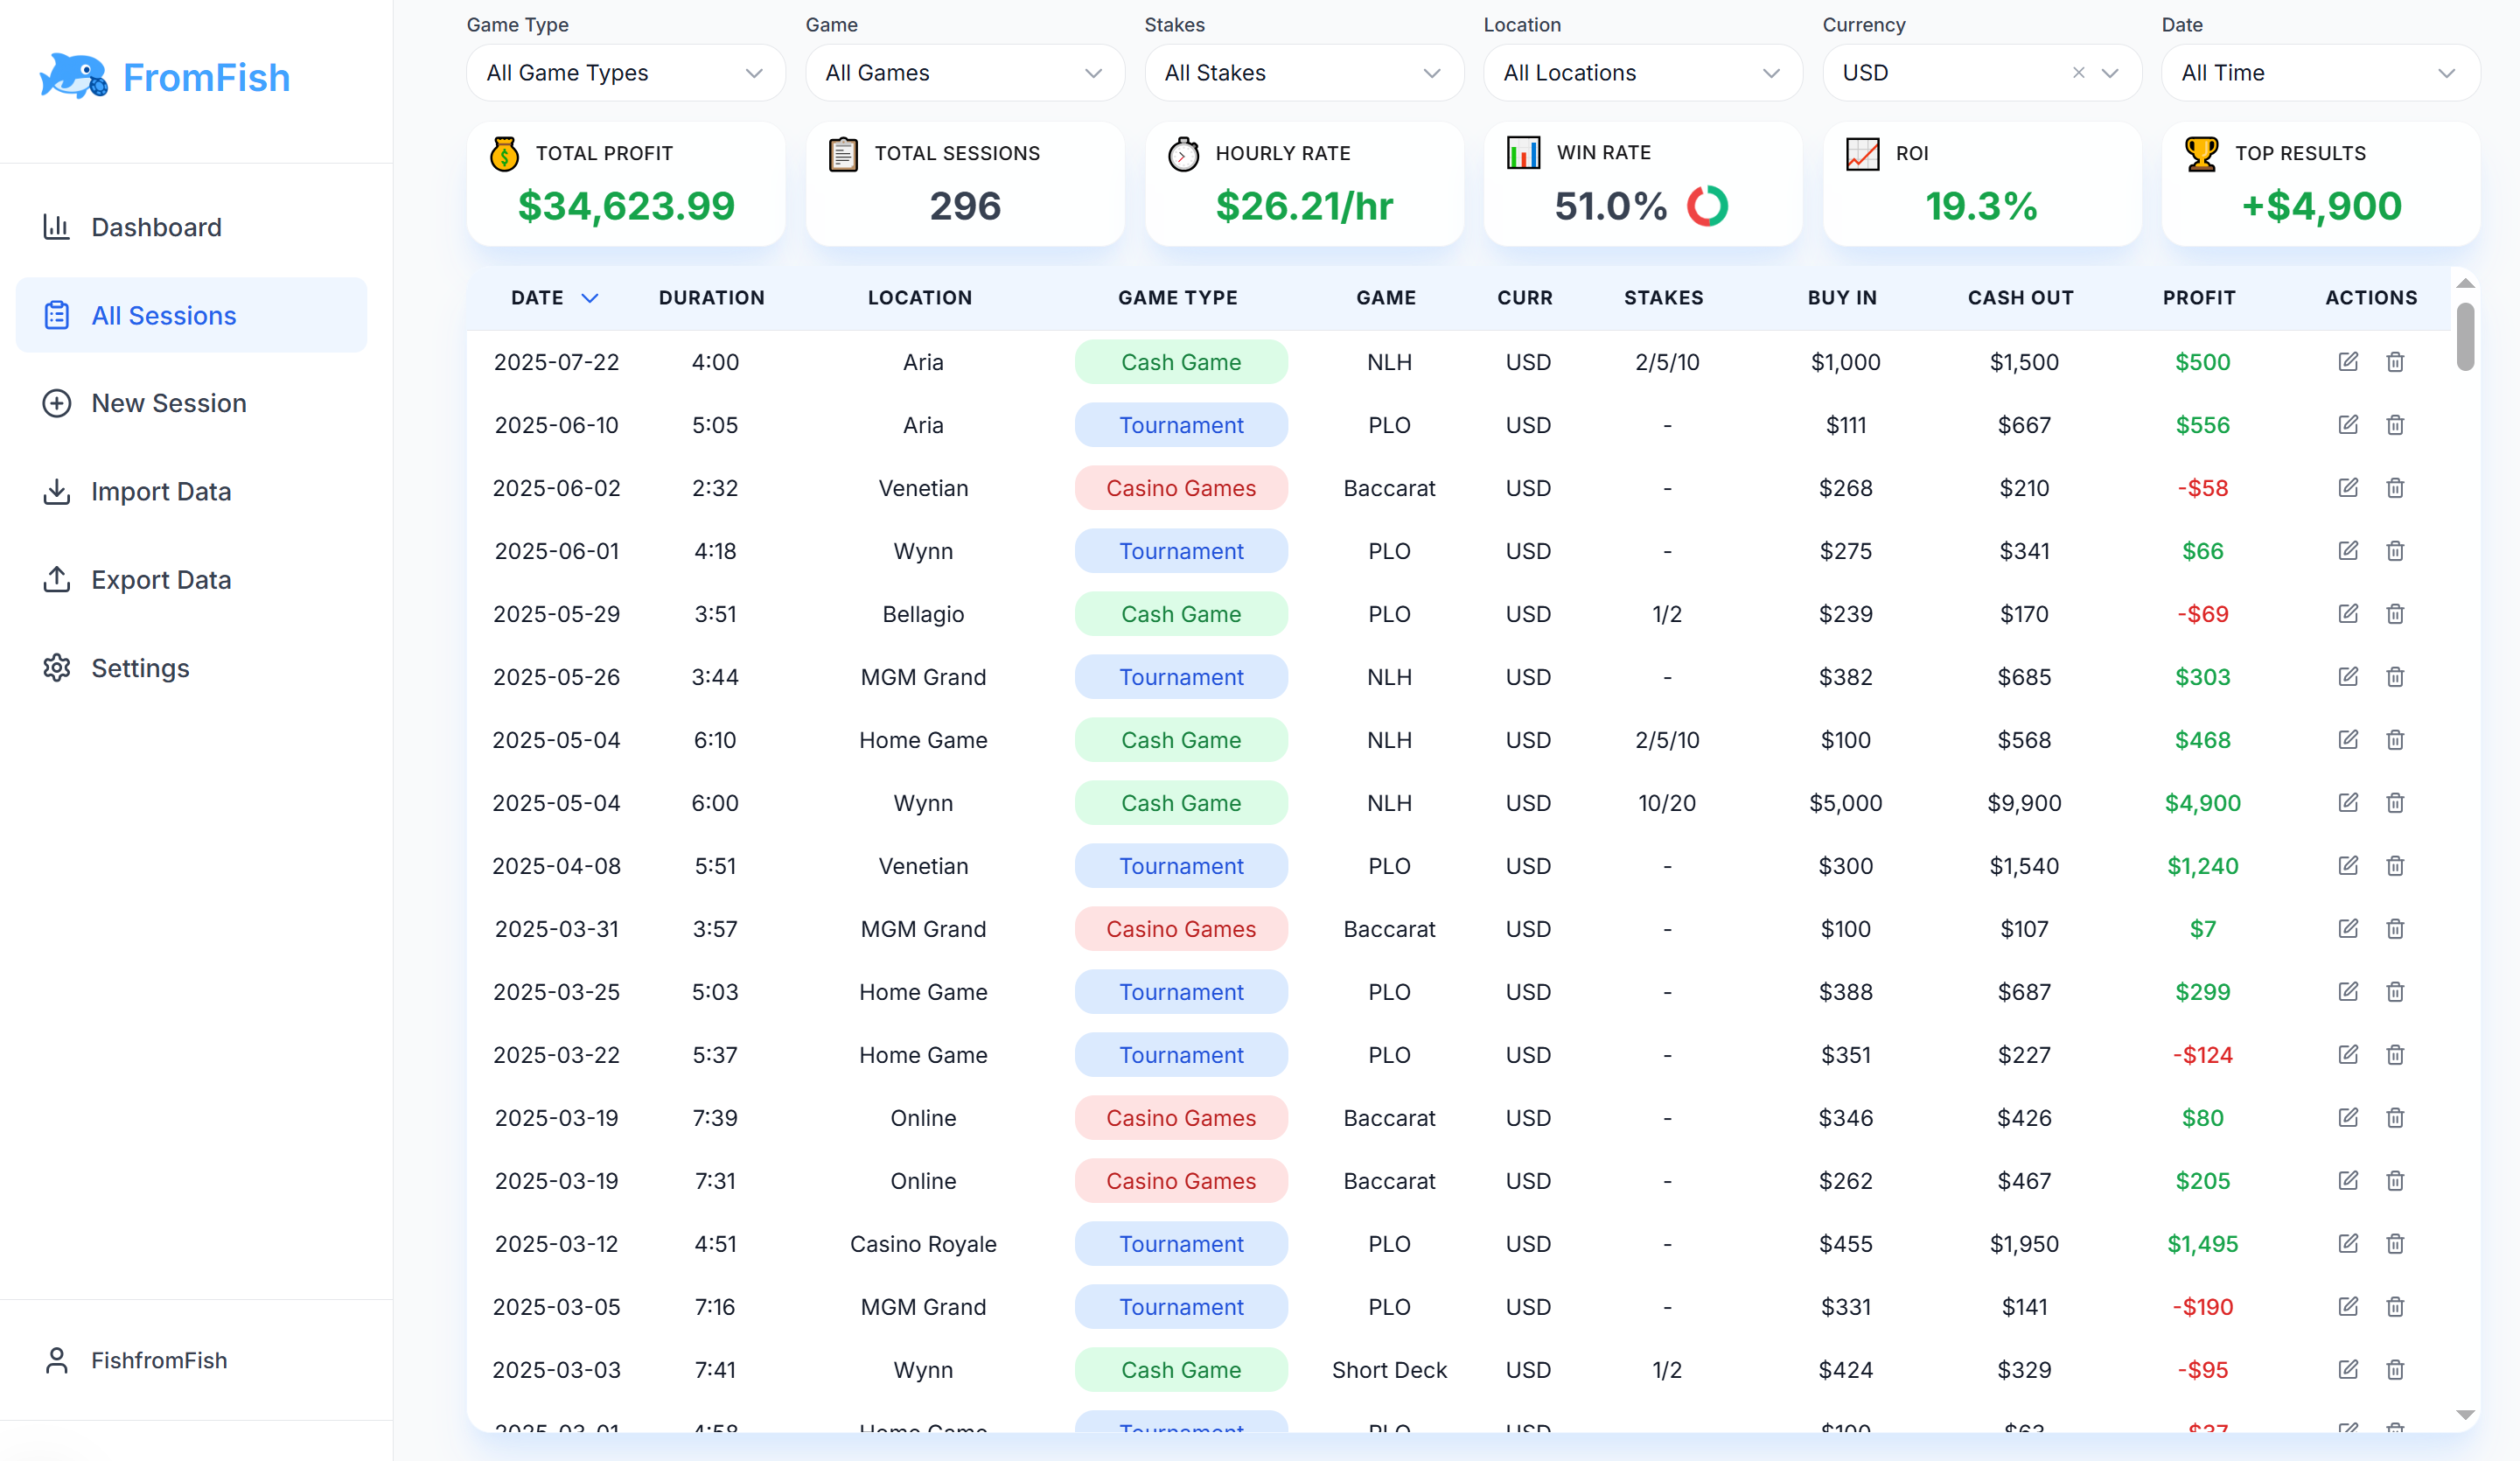Click the Tournament badge on 2025-06-10 row
The height and width of the screenshot is (1461, 2520).
coord(1181,425)
